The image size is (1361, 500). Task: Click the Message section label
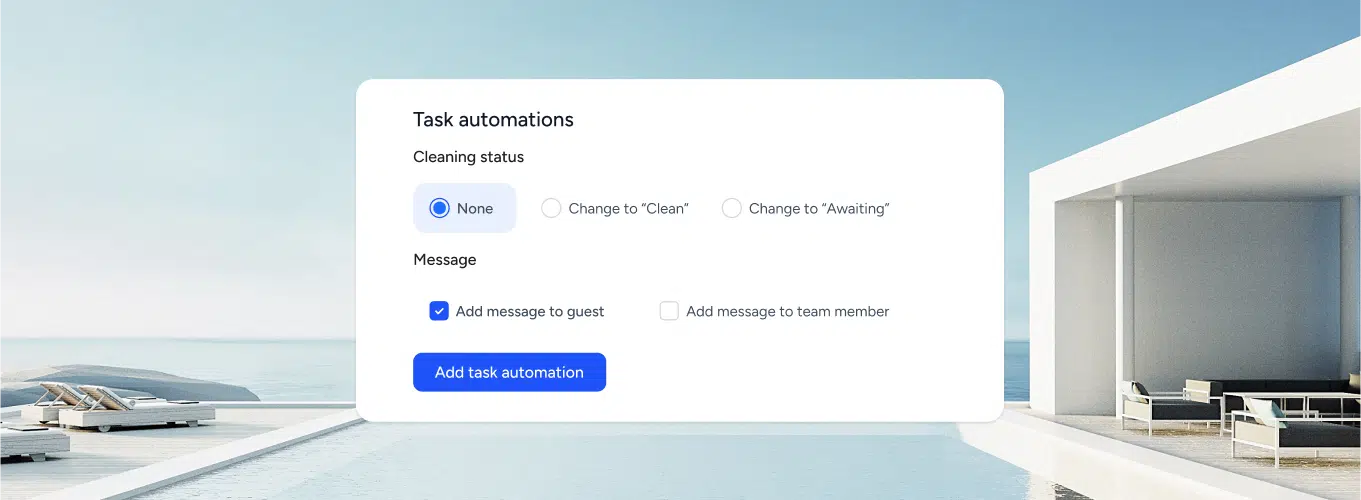click(444, 260)
